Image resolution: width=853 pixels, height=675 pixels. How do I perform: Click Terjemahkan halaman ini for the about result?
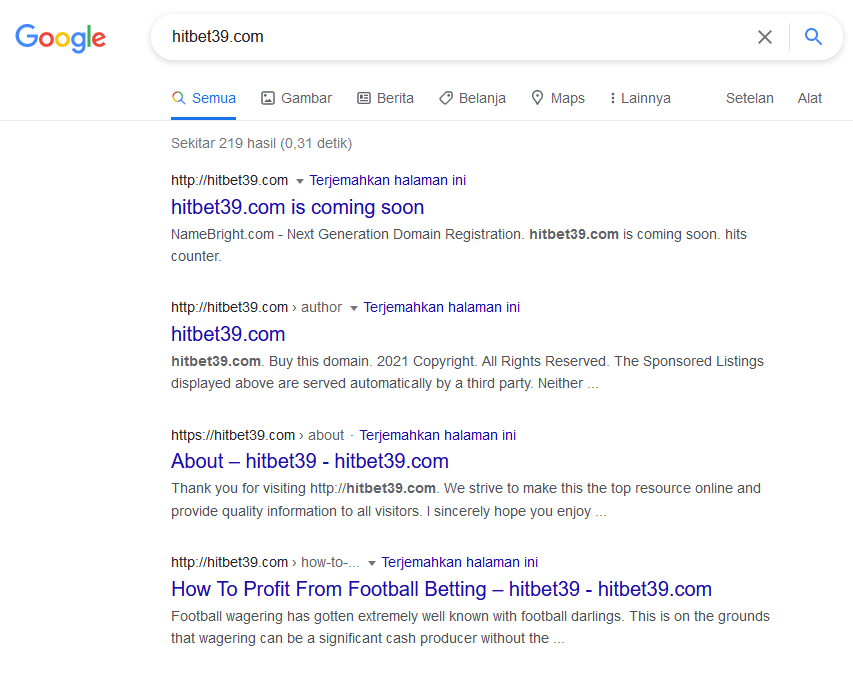coord(437,435)
